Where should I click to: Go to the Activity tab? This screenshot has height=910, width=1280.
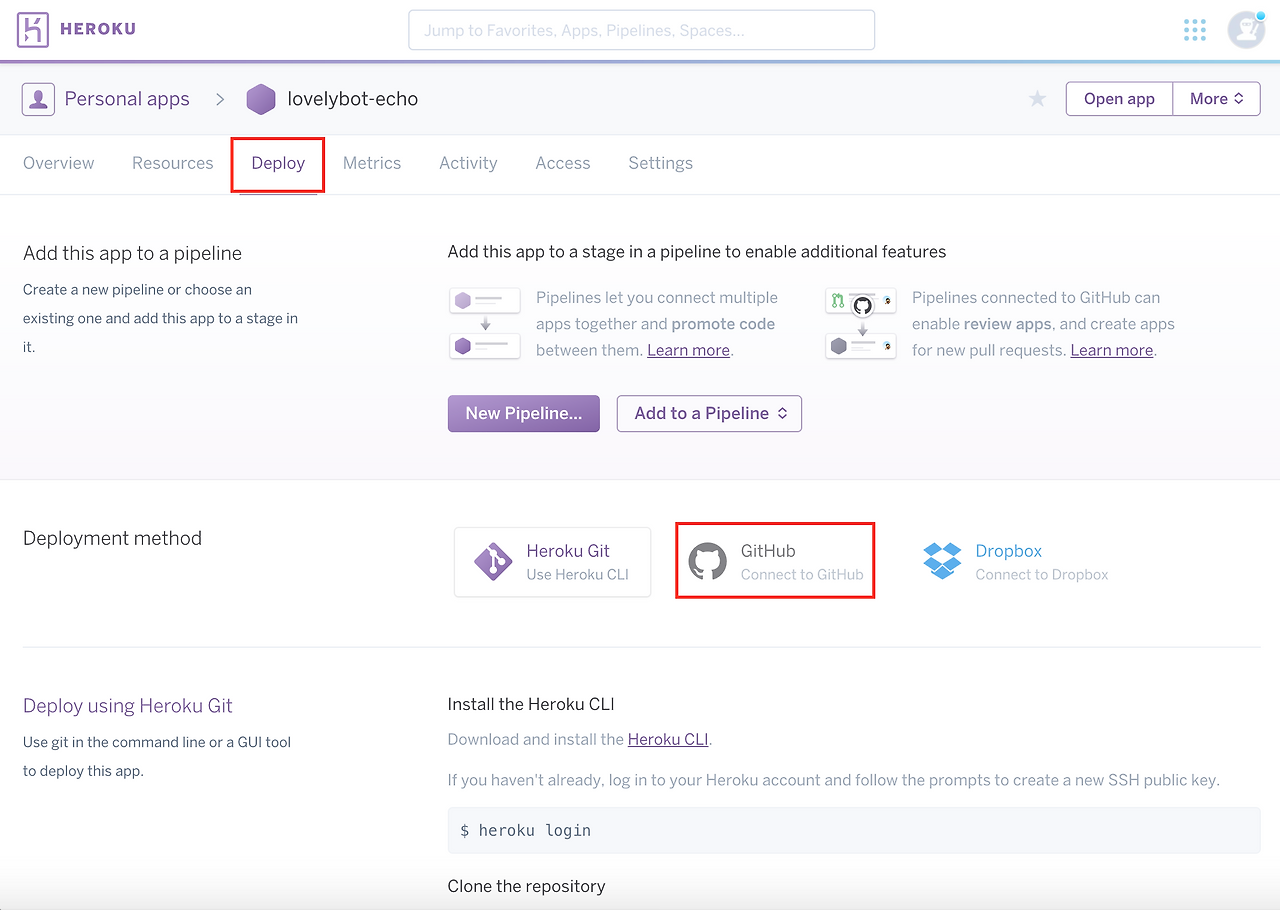coord(468,163)
